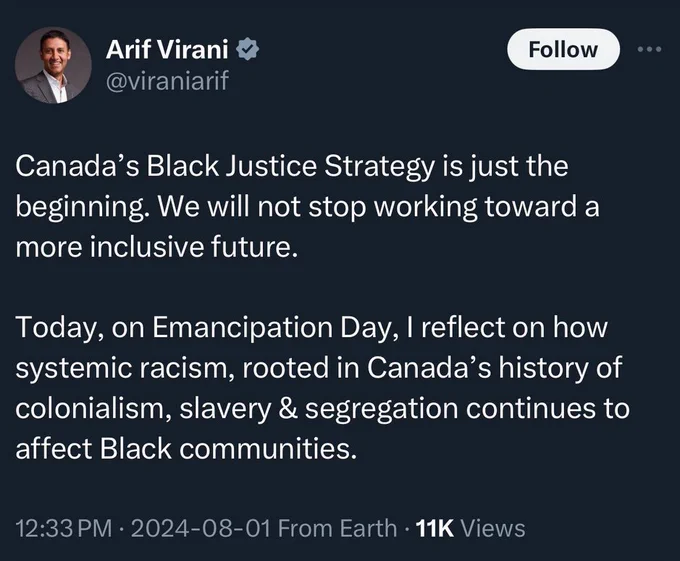This screenshot has width=680, height=561.
Task: Click the words colonialism, slavery & segregation
Action: (237, 409)
